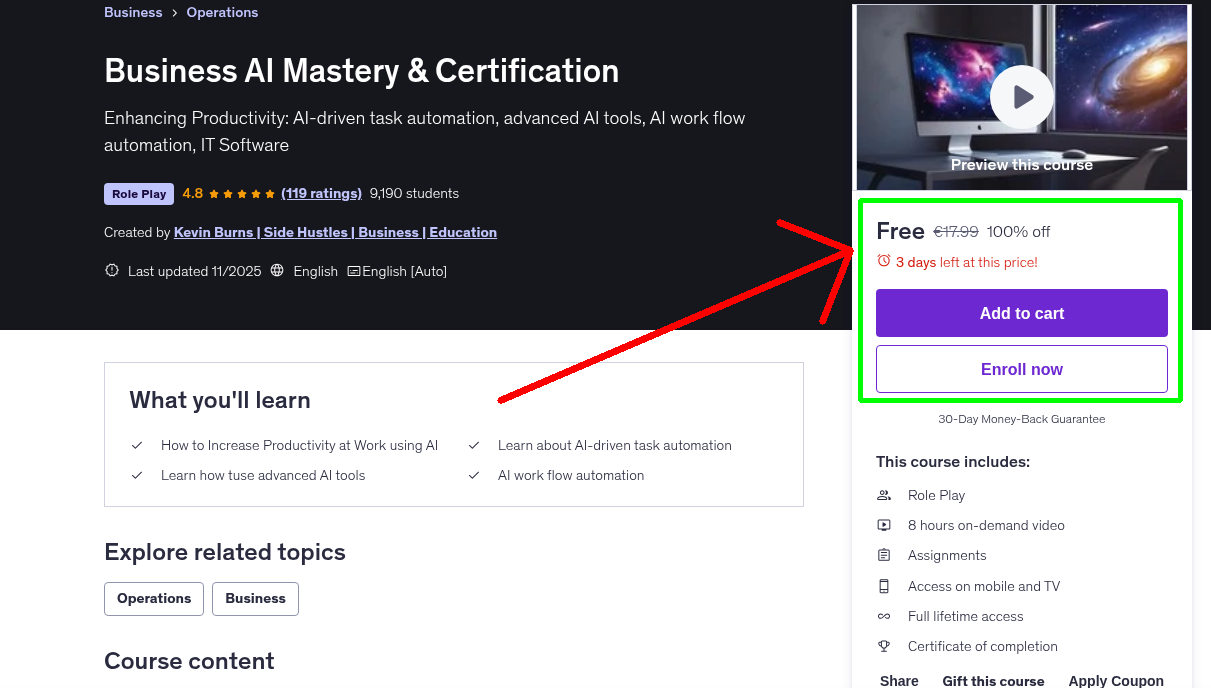Play the course preview video
Viewport: 1211px width, 688px height.
[1021, 96]
